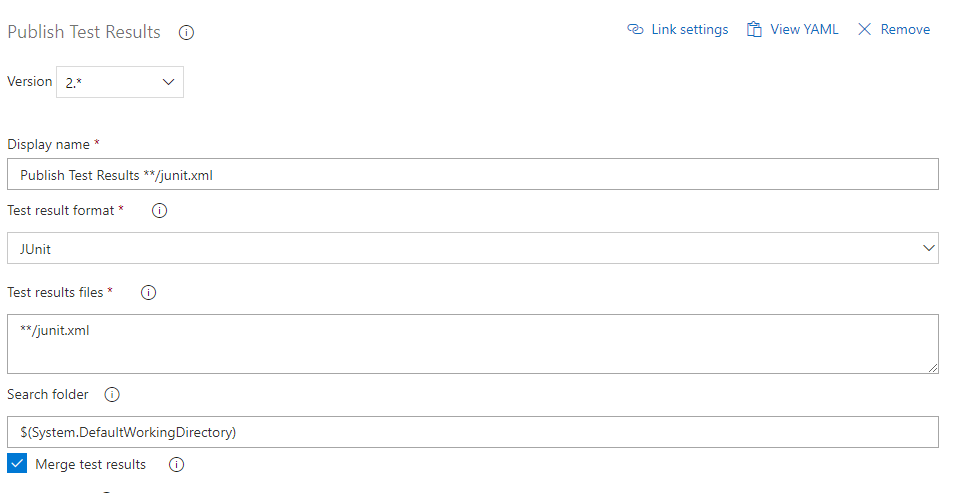954x493 pixels.
Task: Show info tooltip for Test result format
Action: click(x=159, y=211)
